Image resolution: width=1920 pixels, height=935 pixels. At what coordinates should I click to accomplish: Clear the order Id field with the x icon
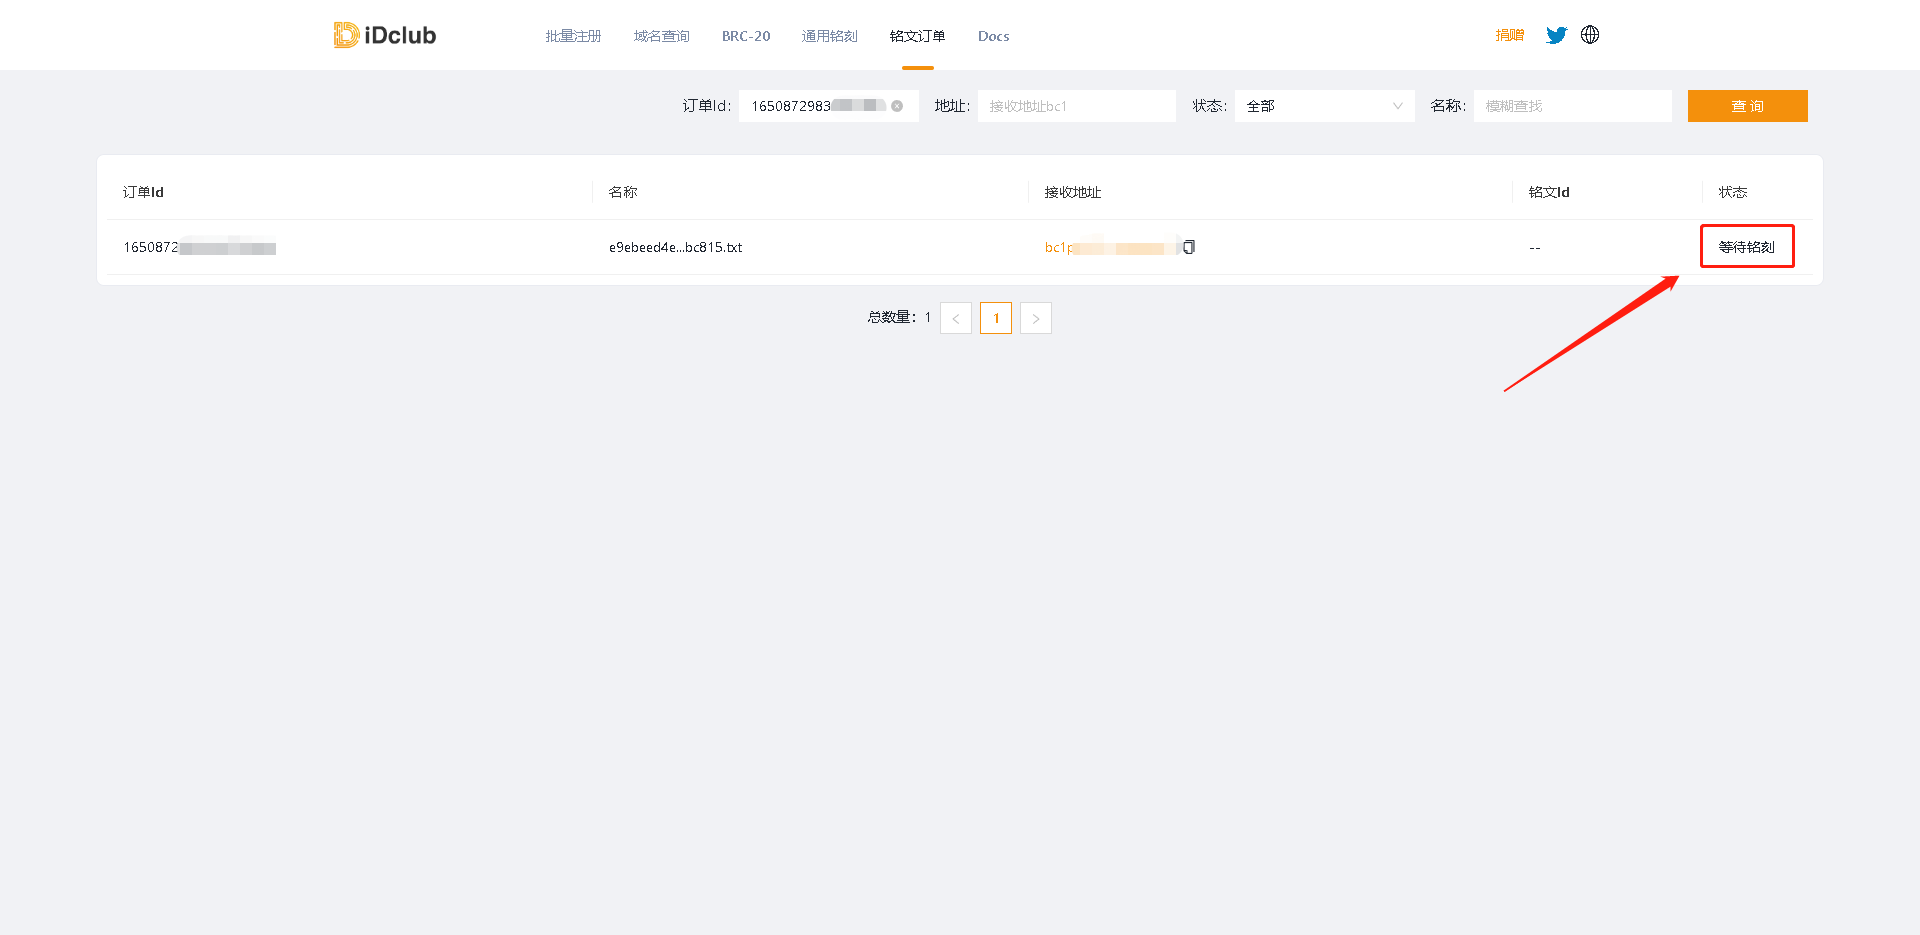(x=897, y=106)
